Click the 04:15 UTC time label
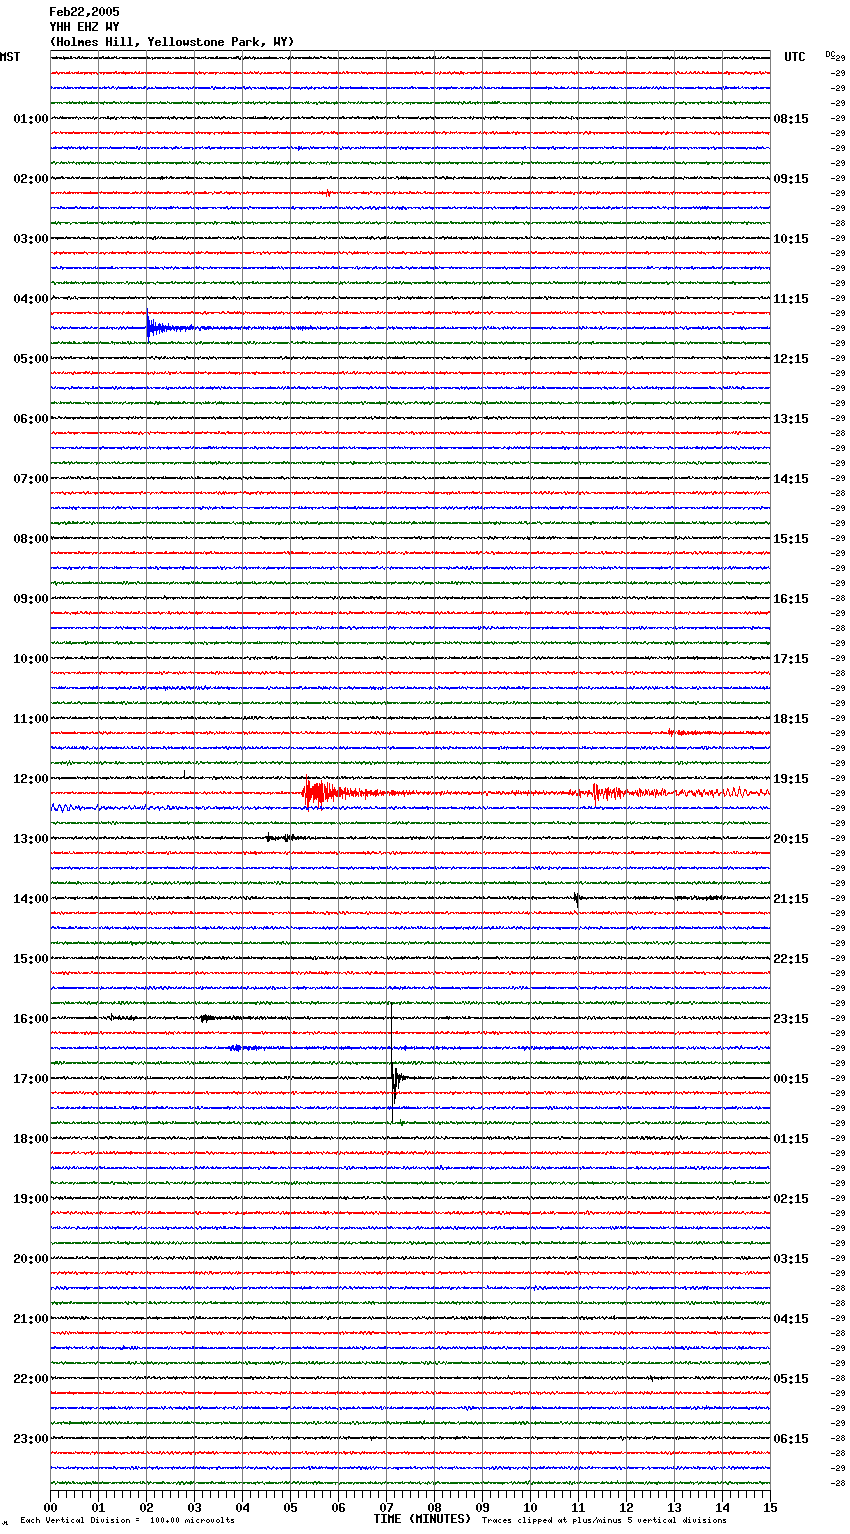Image resolution: width=850 pixels, height=1534 pixels. (791, 1319)
